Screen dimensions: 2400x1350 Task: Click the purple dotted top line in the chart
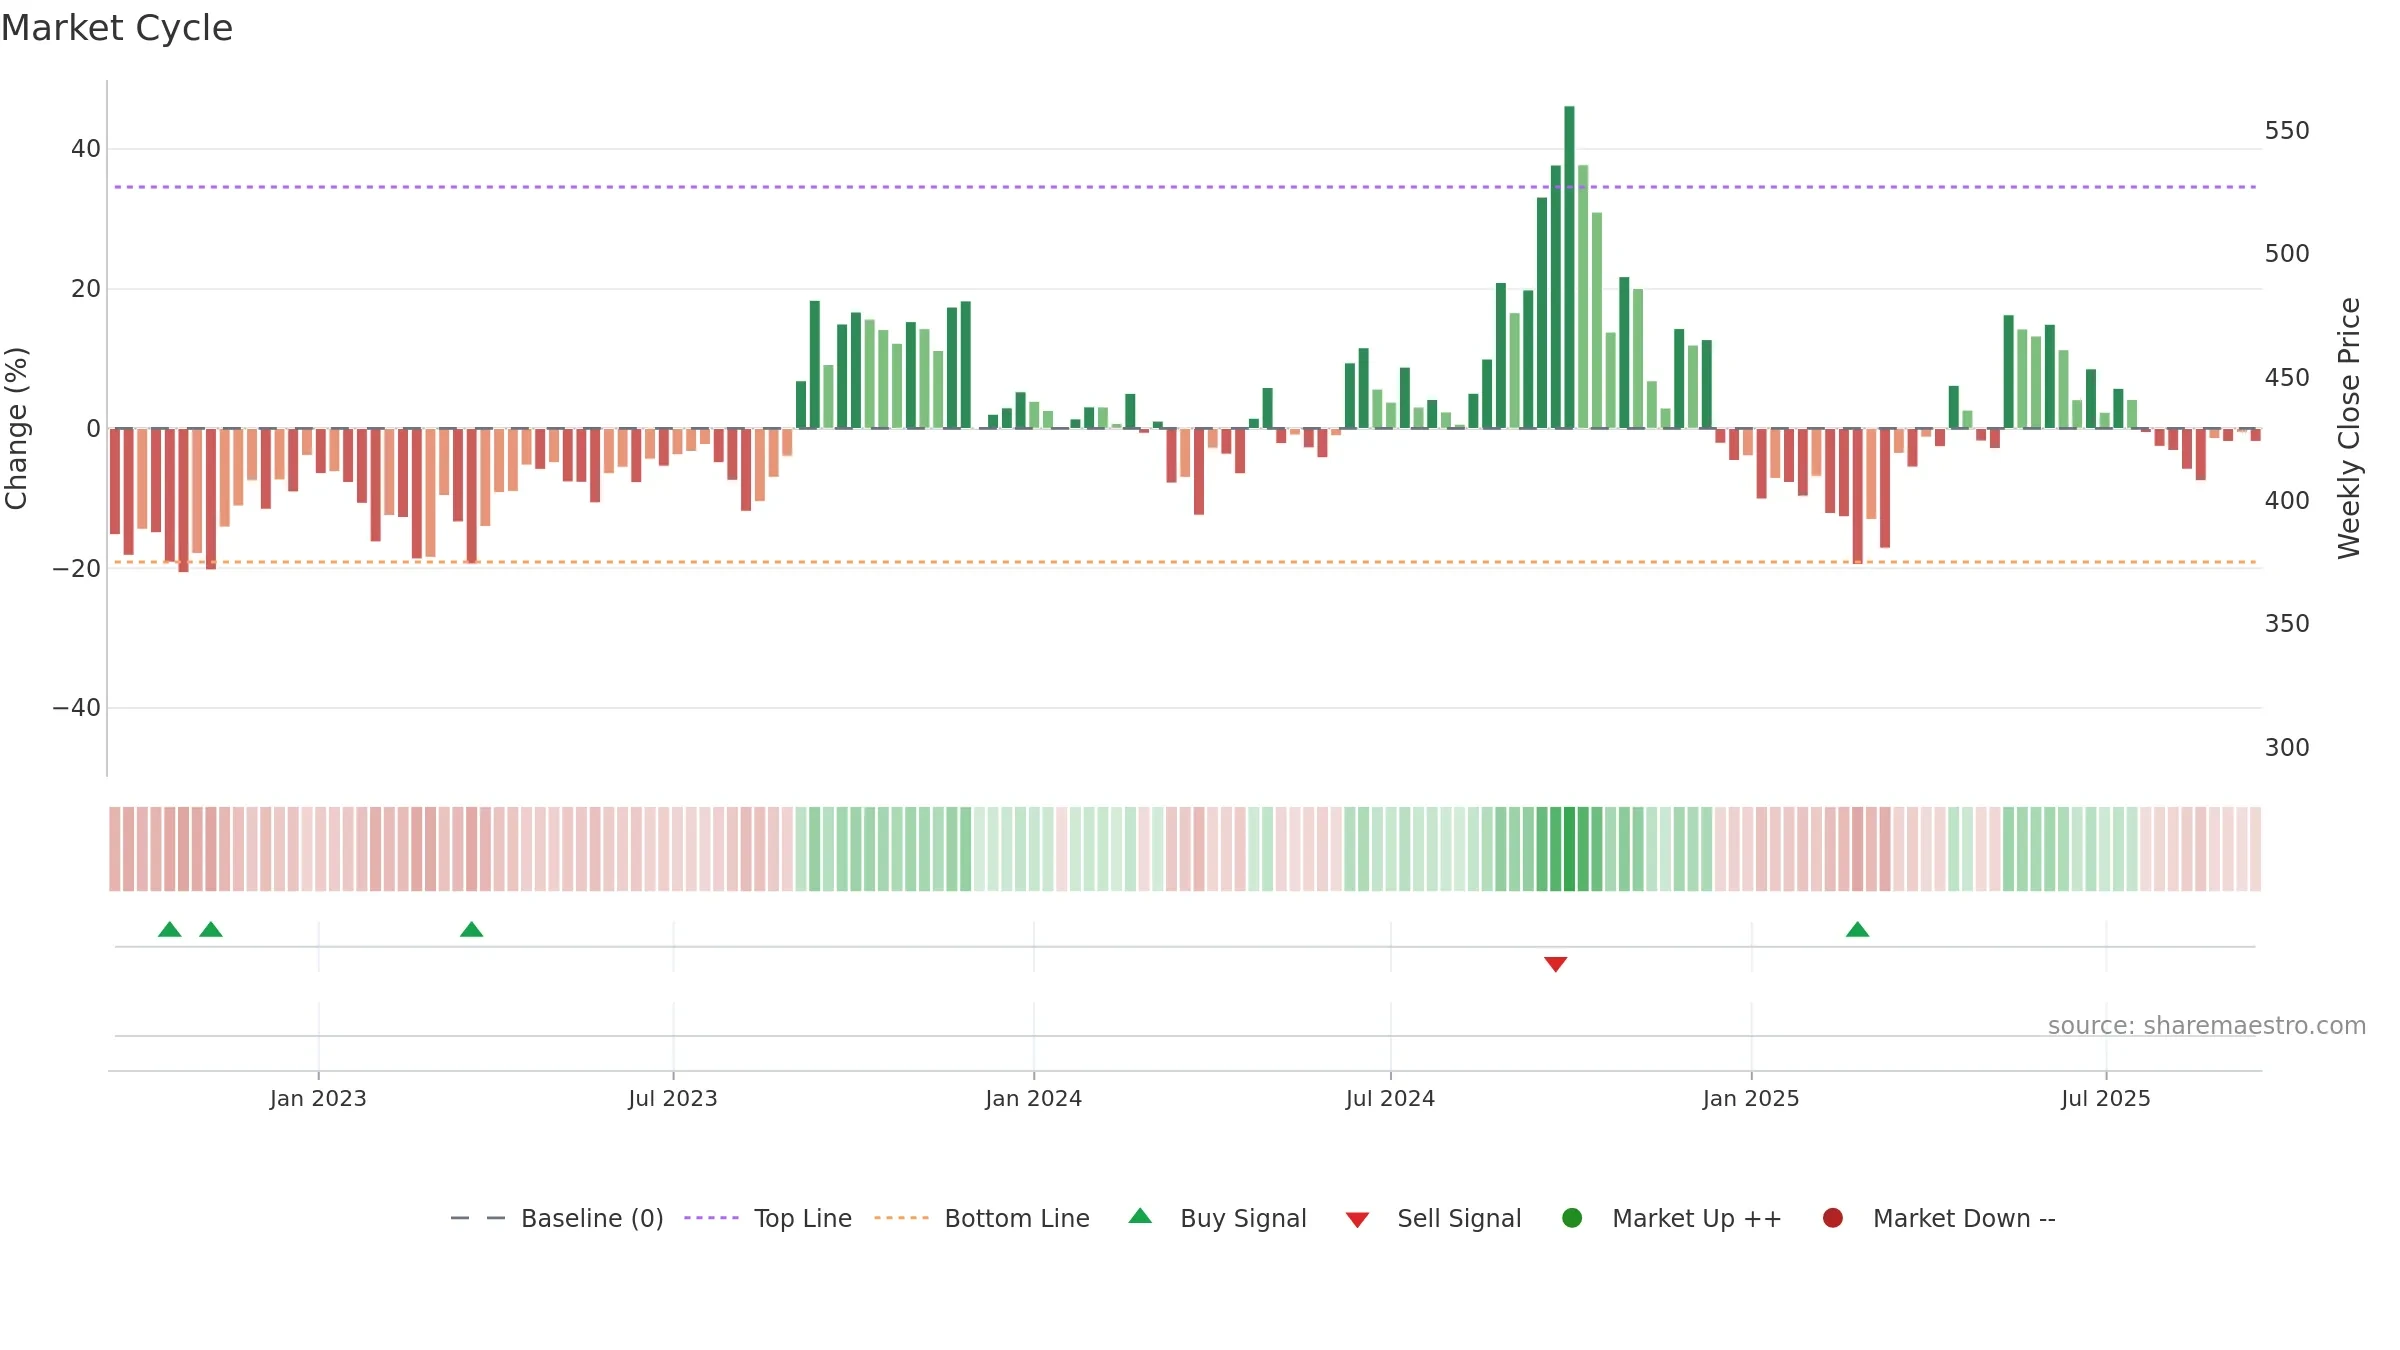(x=1185, y=187)
